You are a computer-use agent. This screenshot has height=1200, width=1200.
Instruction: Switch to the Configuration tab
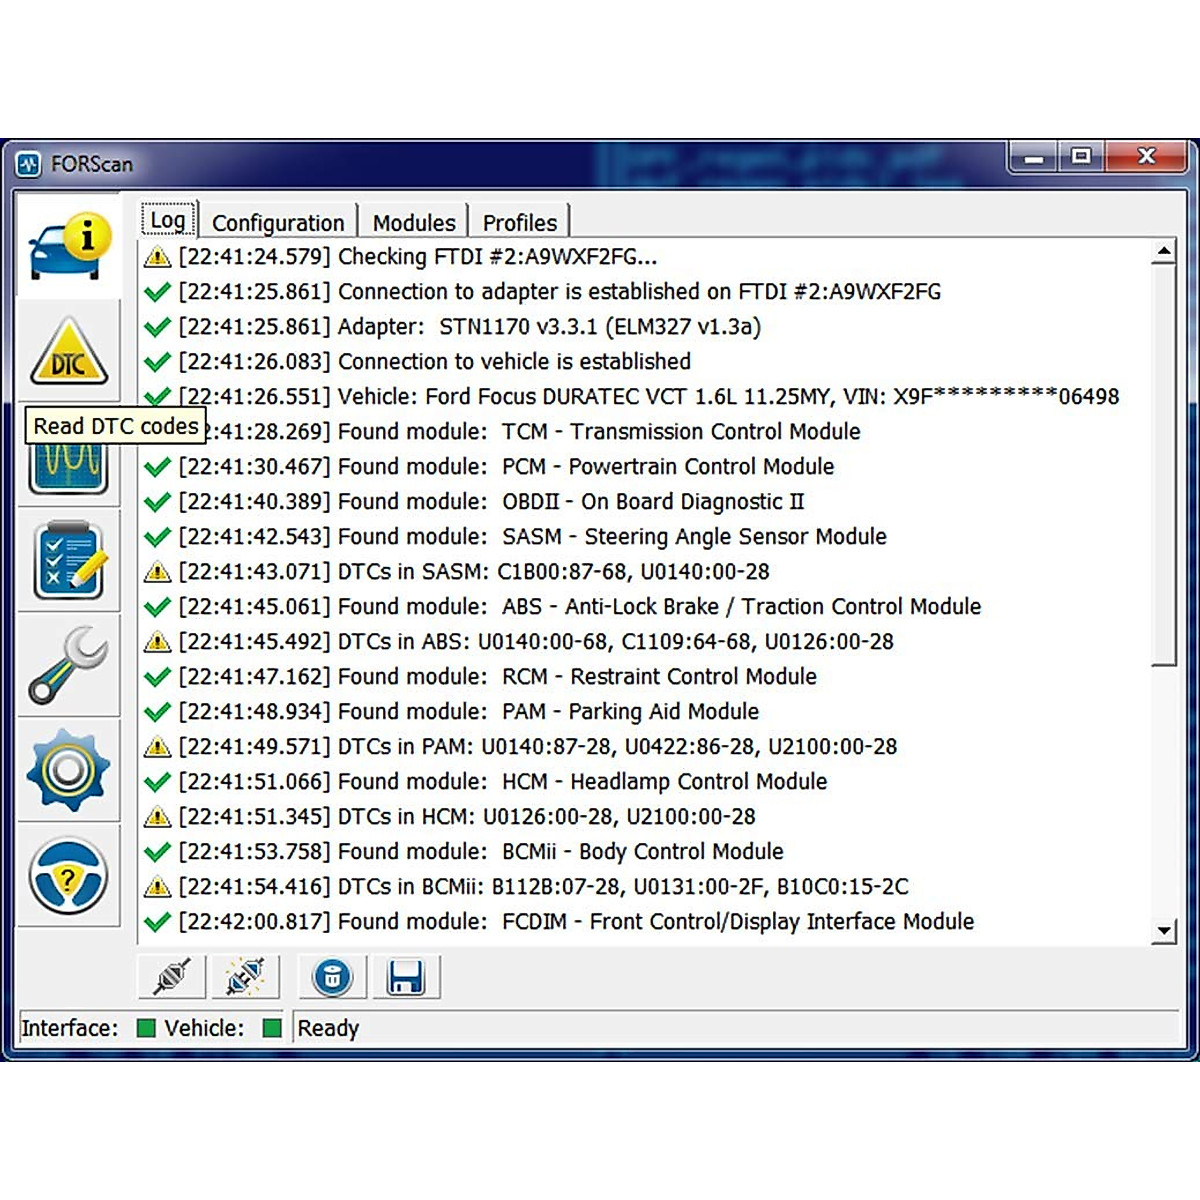click(x=278, y=222)
